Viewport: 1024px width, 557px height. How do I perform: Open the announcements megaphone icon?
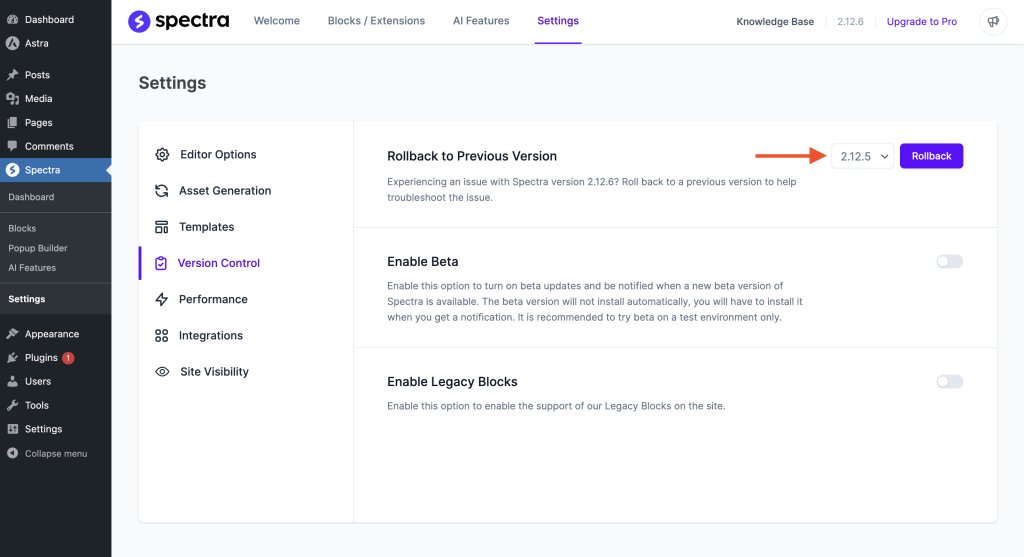pos(993,21)
